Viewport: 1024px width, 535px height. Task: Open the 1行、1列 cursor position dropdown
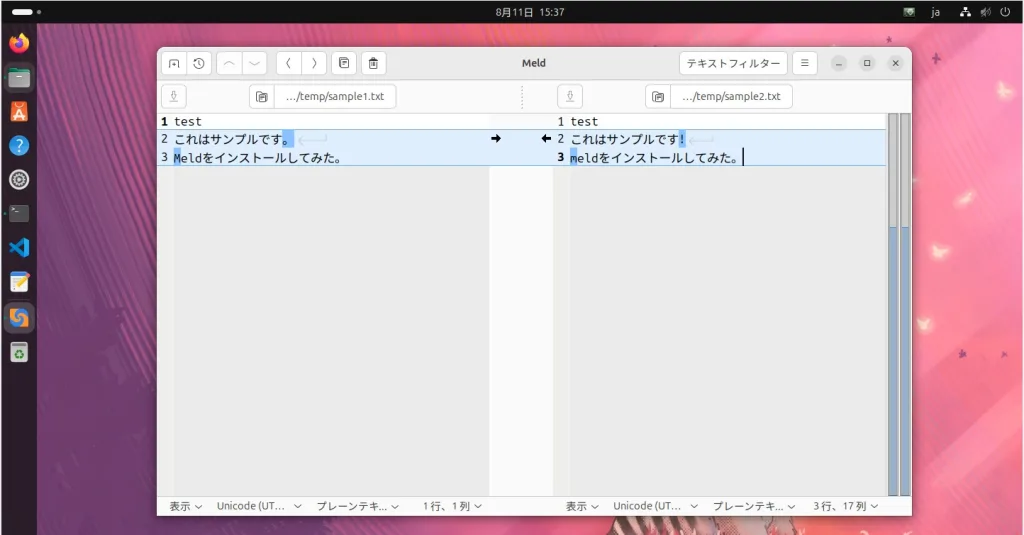coord(453,506)
